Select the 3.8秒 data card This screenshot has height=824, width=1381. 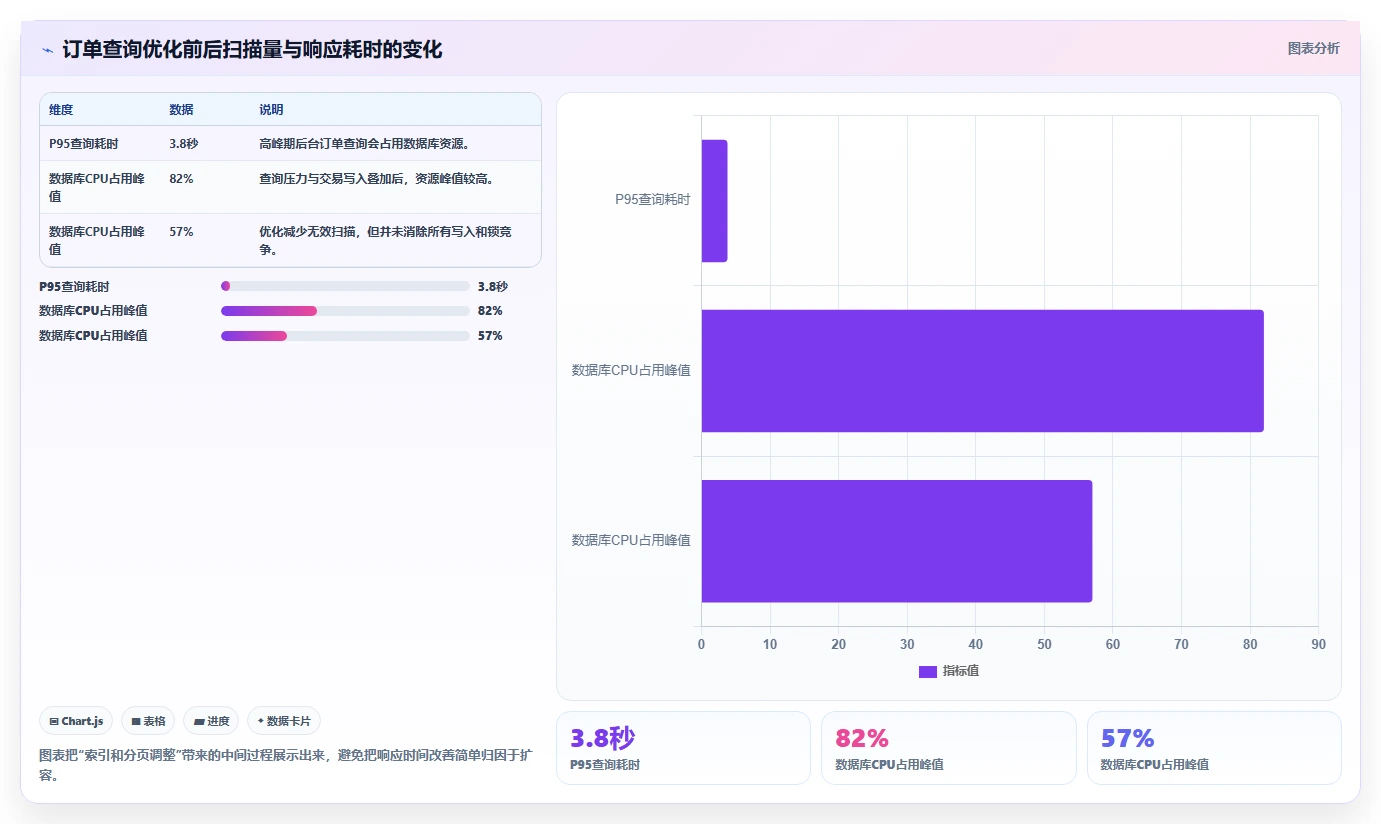click(683, 748)
